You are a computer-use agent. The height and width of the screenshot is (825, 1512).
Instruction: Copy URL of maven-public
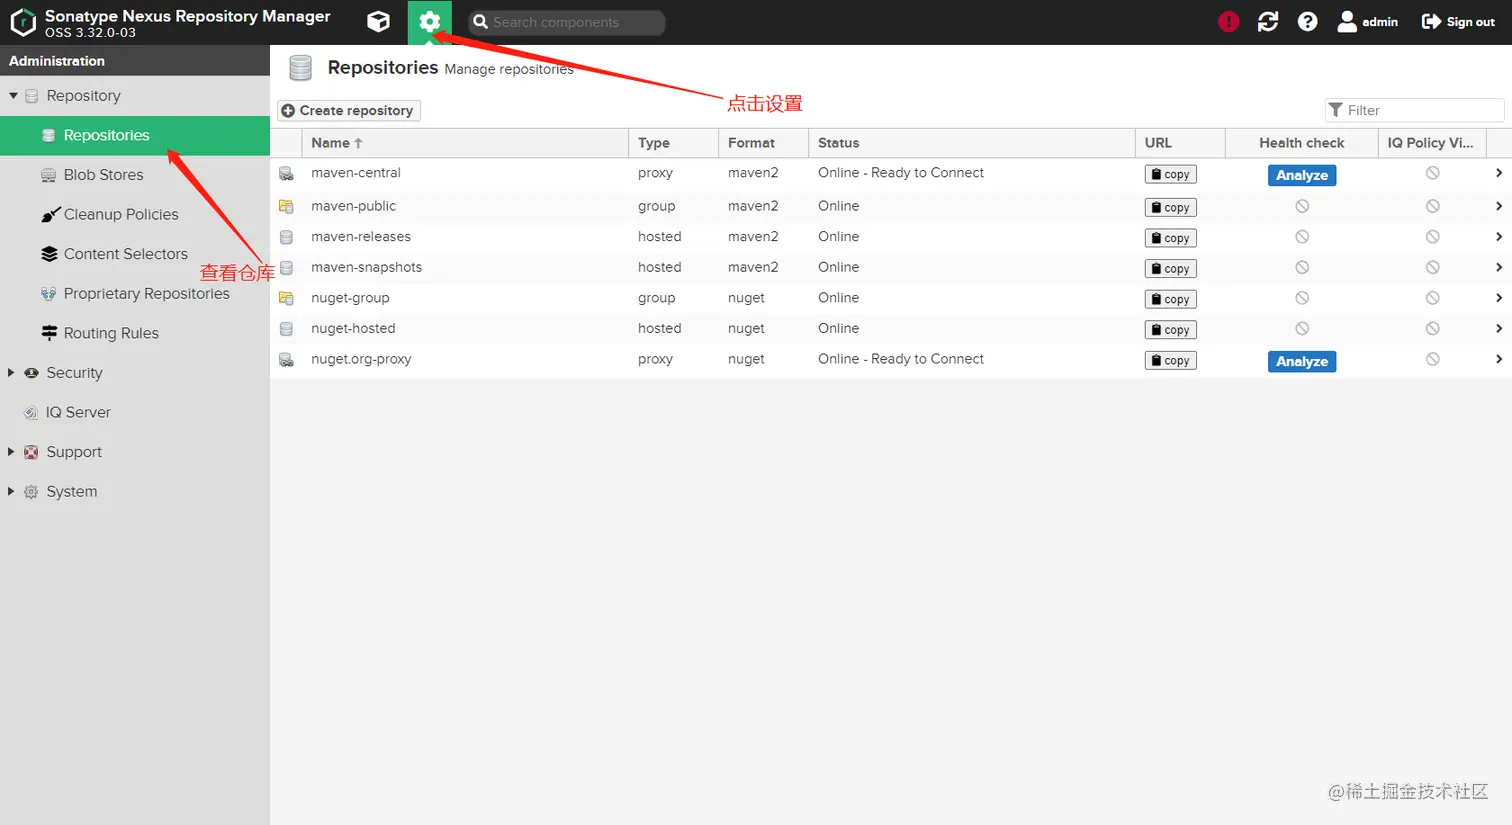(x=1170, y=207)
